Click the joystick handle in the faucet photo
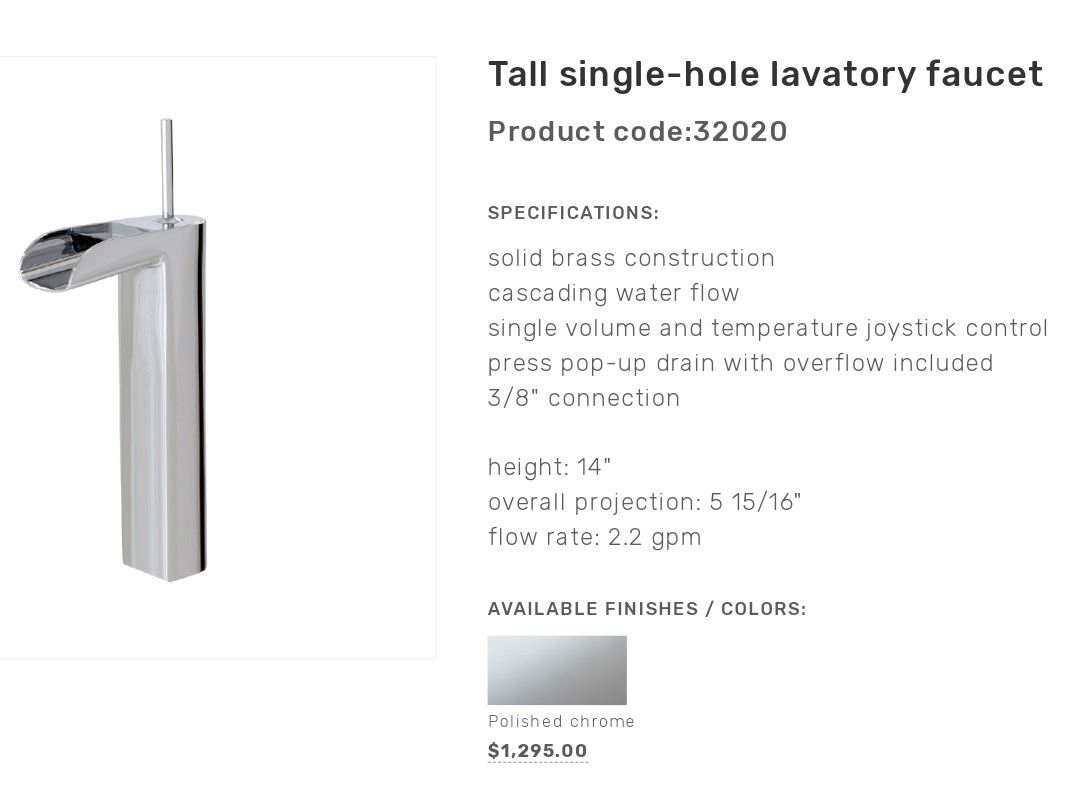 [x=167, y=165]
